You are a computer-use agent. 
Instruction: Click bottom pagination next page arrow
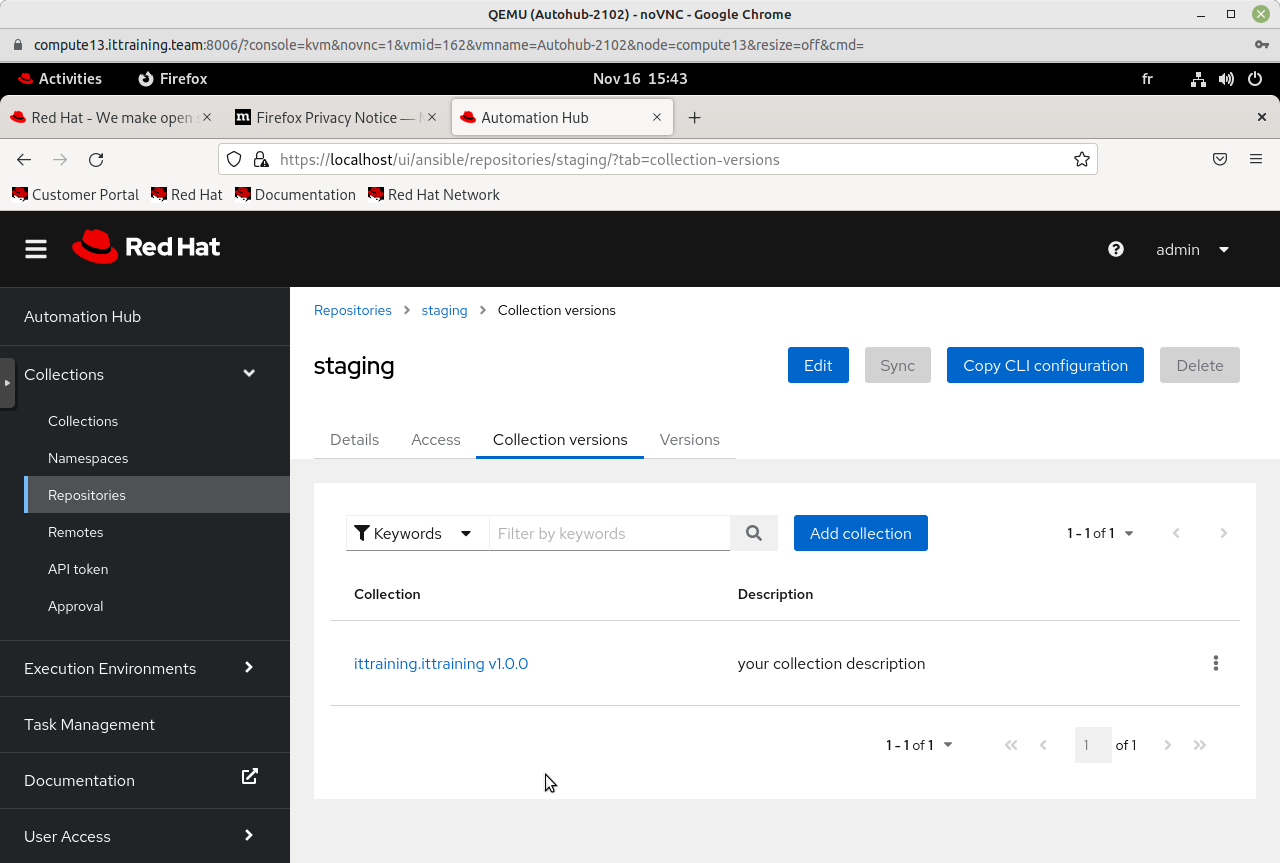pos(1168,745)
